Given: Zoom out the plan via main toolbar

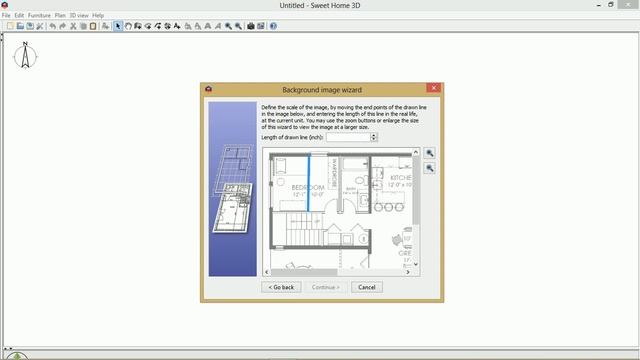Looking at the screenshot, I should [238, 26].
